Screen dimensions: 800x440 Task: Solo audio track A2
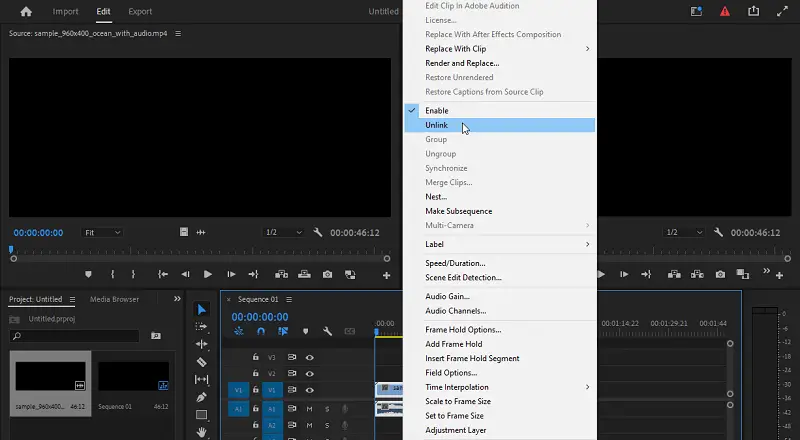pyautogui.click(x=327, y=425)
